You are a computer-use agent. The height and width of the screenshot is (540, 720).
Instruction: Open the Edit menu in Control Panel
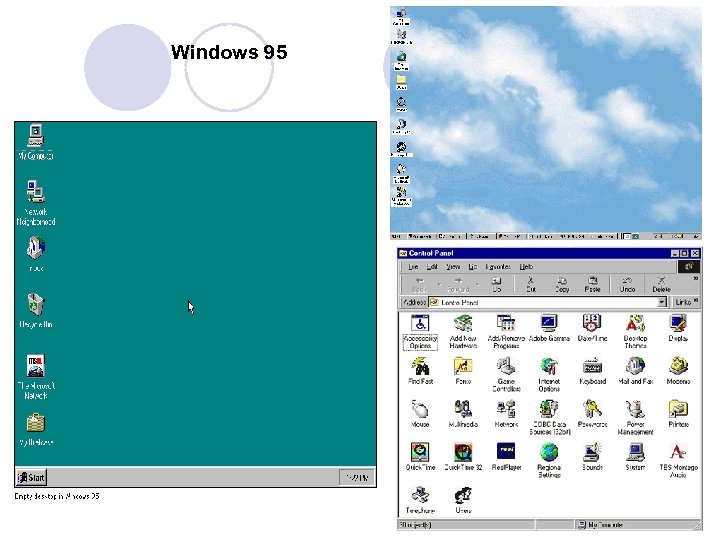pos(432,267)
